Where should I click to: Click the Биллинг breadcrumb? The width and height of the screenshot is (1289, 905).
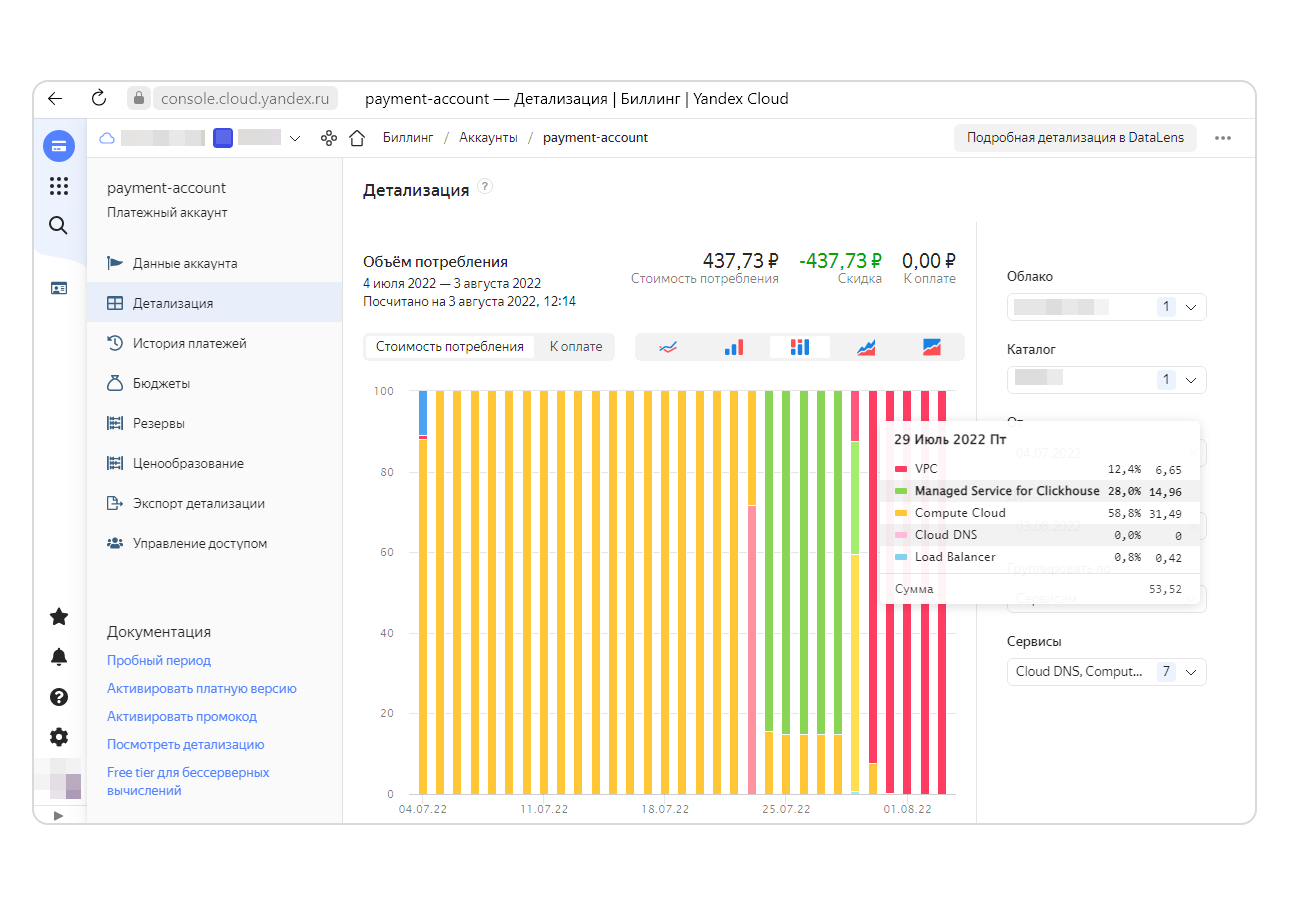click(408, 138)
